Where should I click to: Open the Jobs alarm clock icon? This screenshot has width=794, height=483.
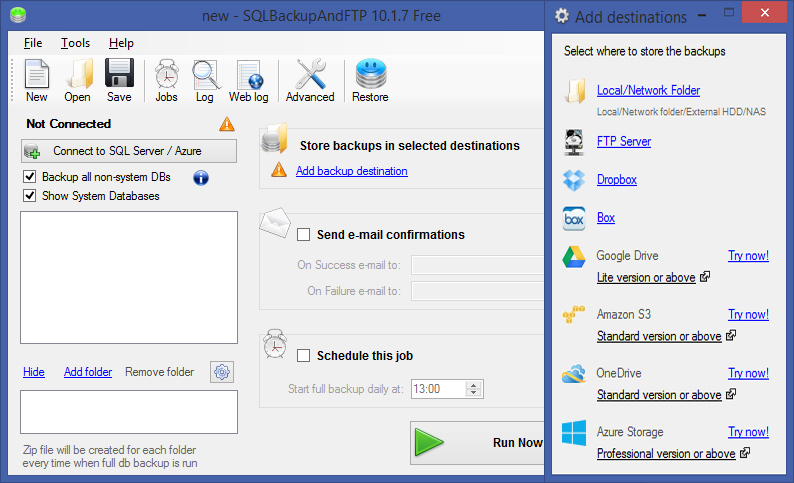[x=167, y=74]
